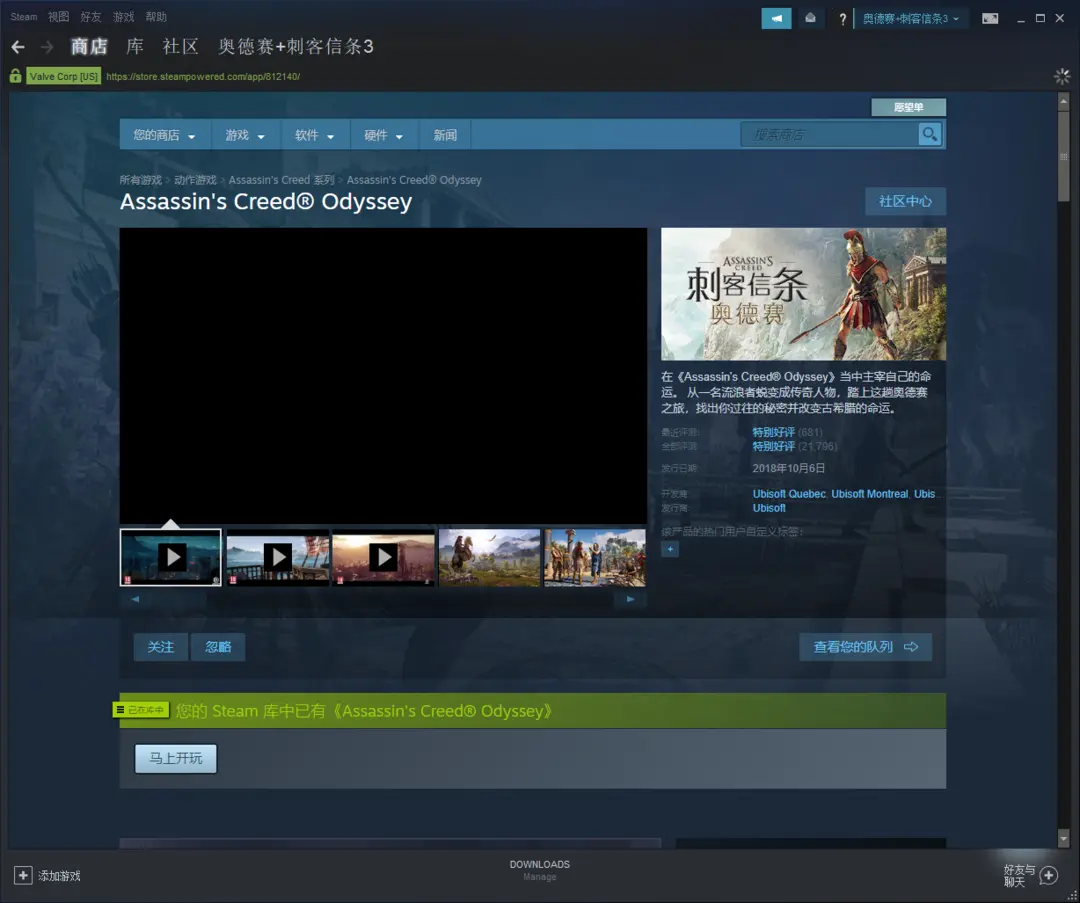Viewport: 1080px width, 903px height.
Task: Expand the 软件 dropdown
Action: 315,135
